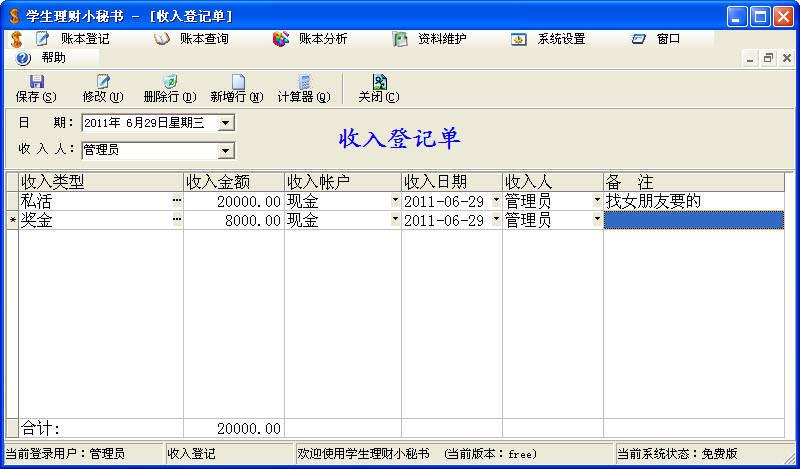
Task: Click the 合计 total amount 20000.00
Action: (x=234, y=428)
